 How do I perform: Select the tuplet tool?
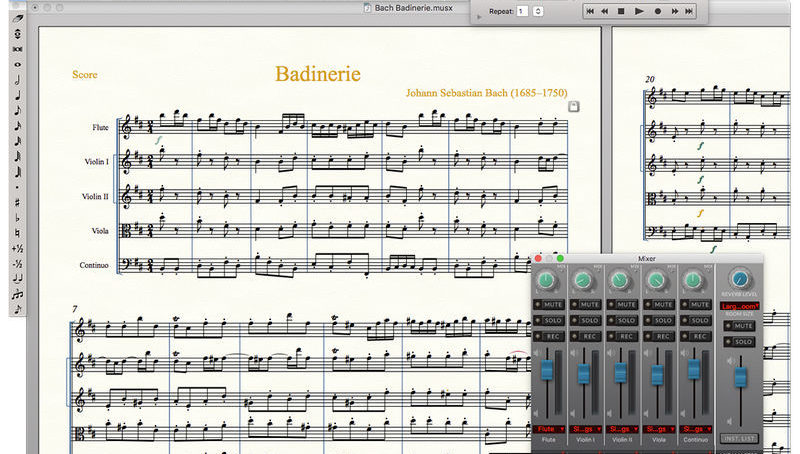tap(17, 294)
